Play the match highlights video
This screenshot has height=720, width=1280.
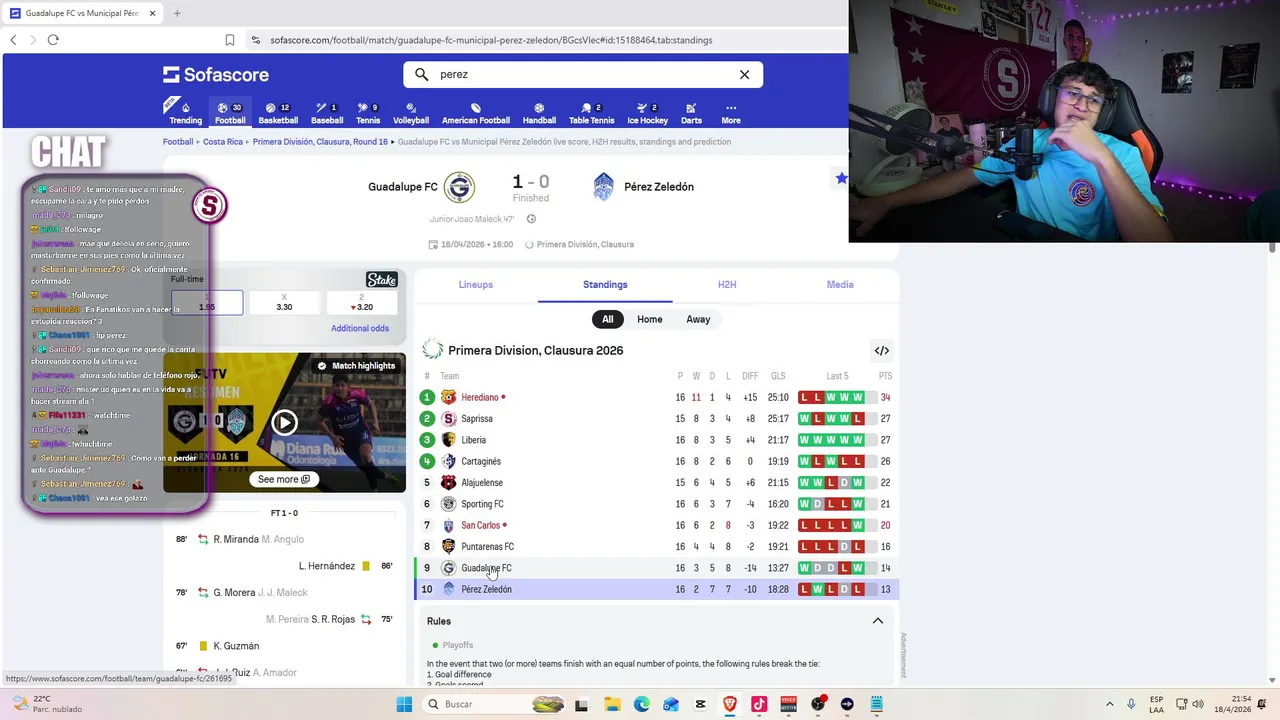(284, 422)
